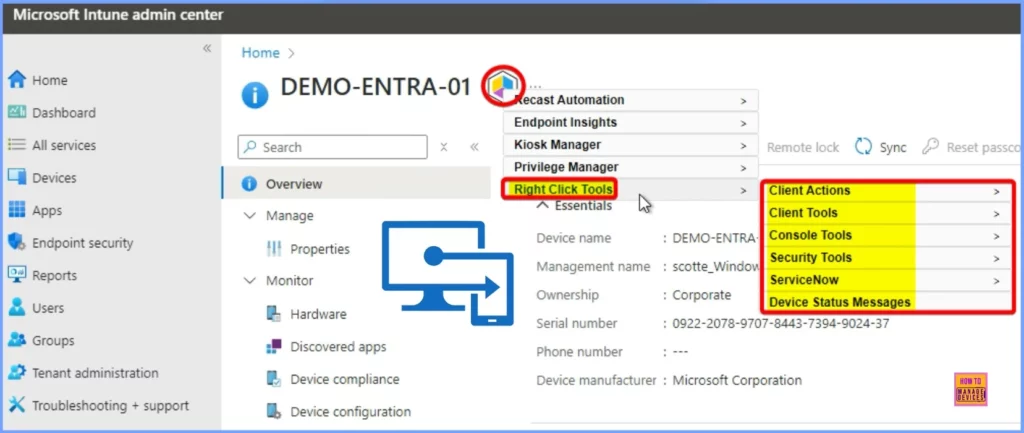
Task: Open the more options ellipsis near title
Action: coord(536,85)
